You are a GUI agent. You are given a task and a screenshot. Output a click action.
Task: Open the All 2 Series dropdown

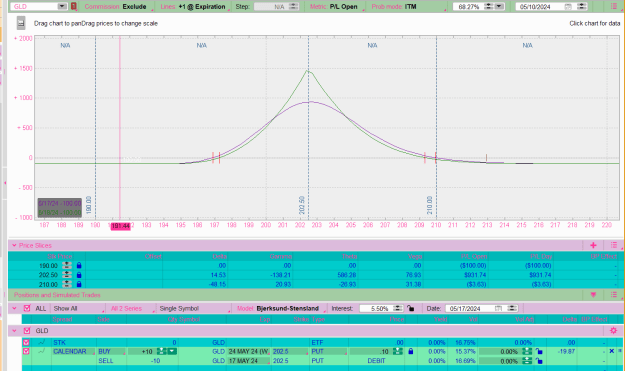(132, 308)
